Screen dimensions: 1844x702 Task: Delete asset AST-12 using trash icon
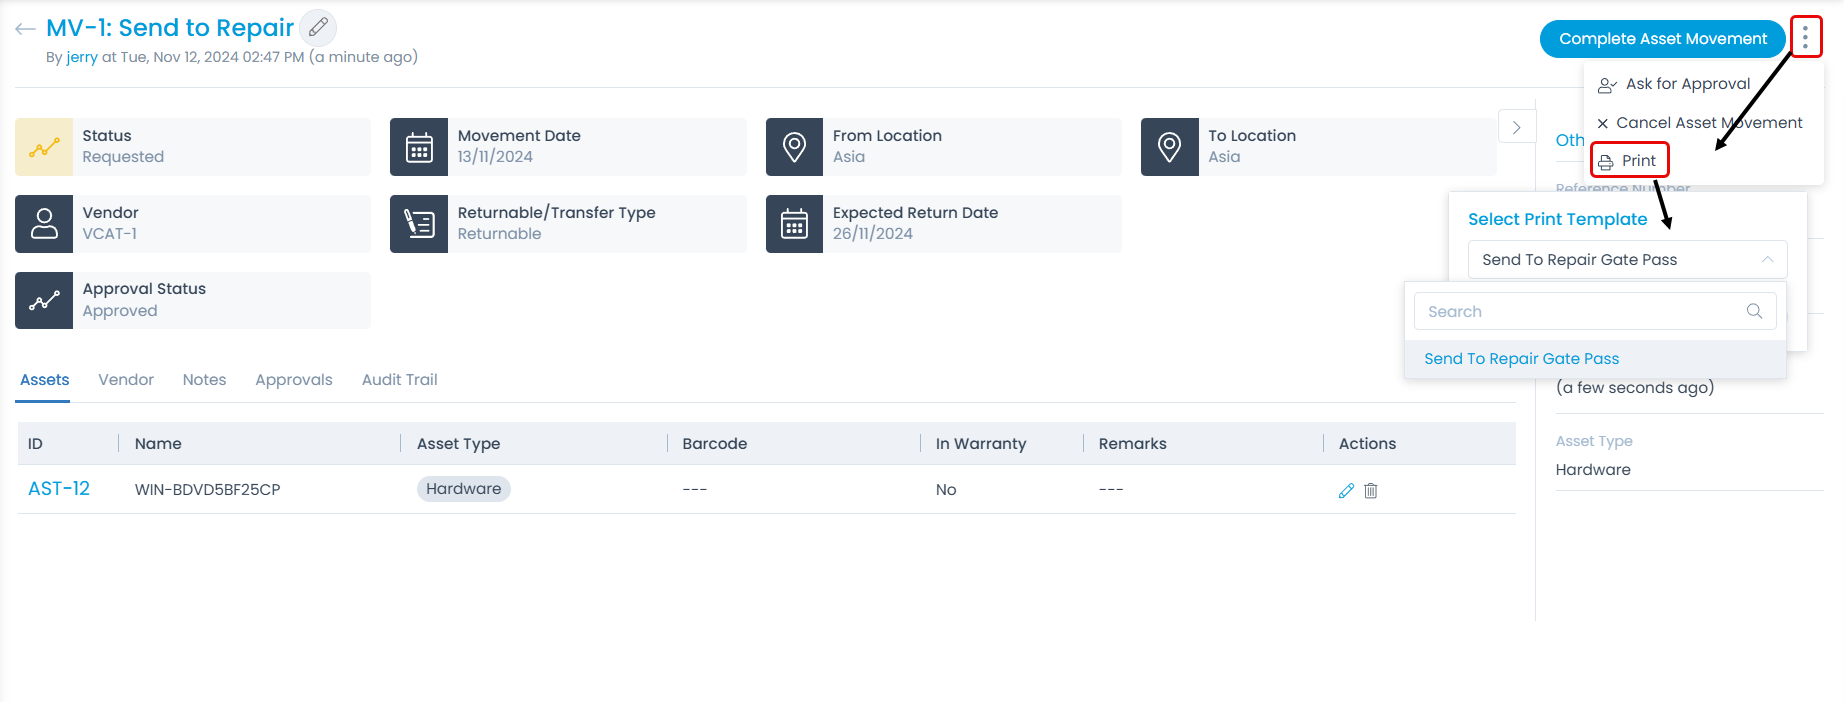[x=1371, y=490]
